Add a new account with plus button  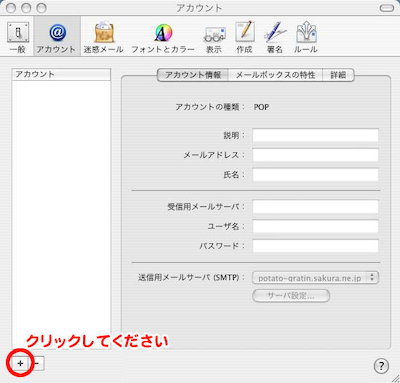tap(20, 363)
